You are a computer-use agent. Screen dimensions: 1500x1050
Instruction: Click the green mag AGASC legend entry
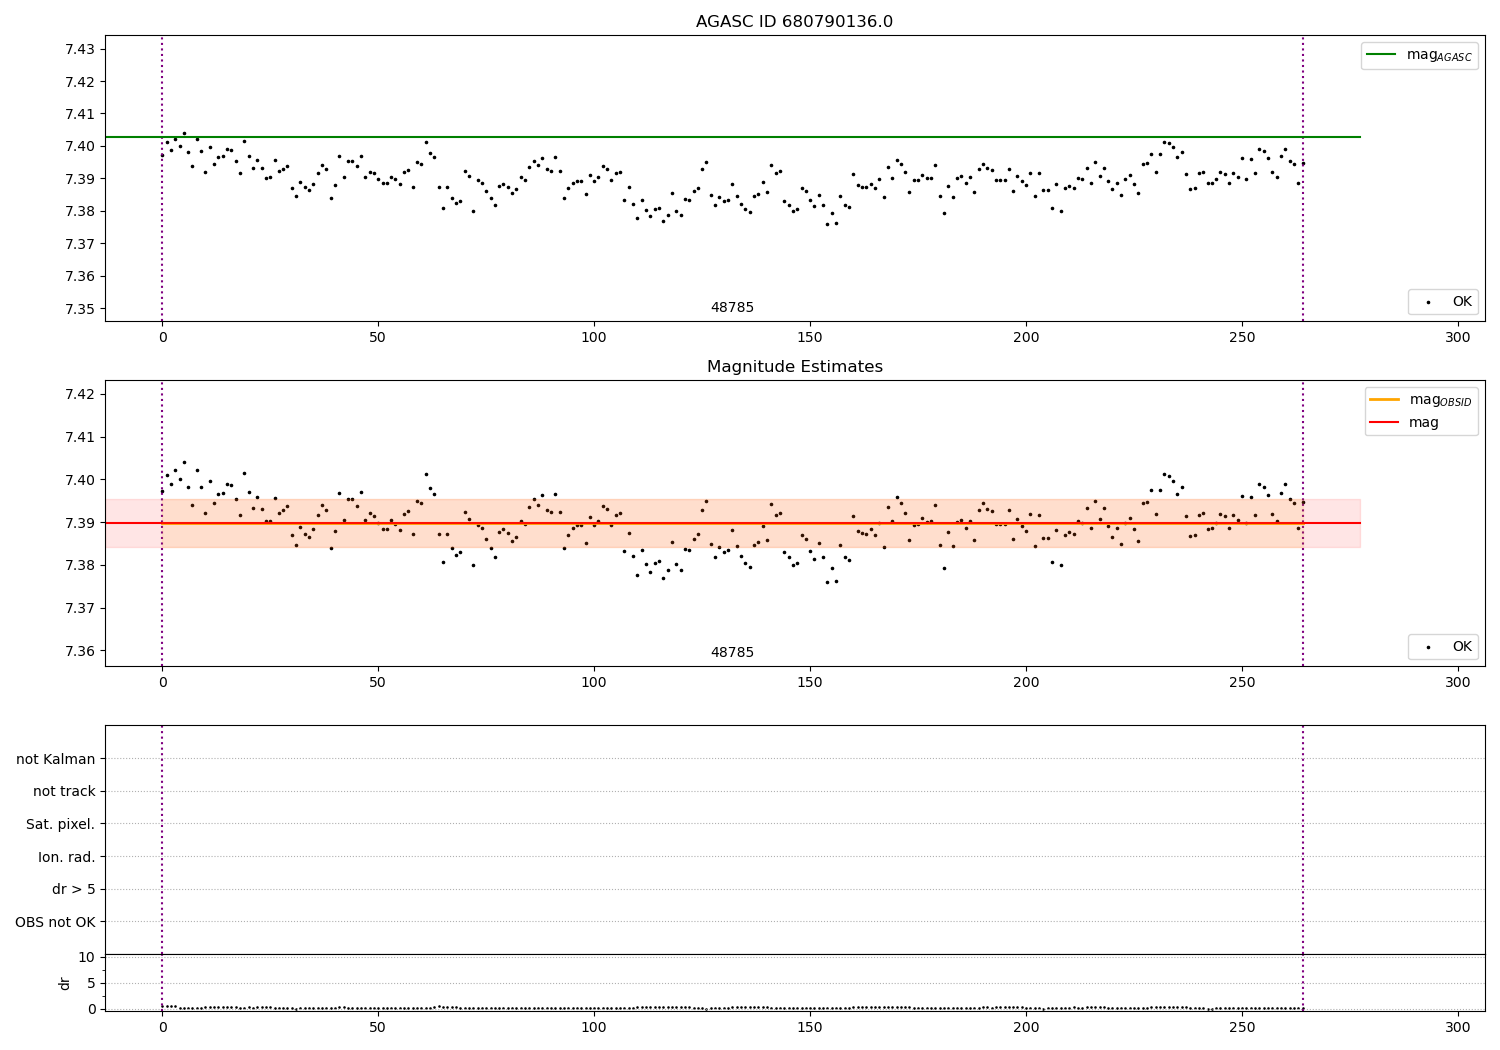click(1419, 55)
